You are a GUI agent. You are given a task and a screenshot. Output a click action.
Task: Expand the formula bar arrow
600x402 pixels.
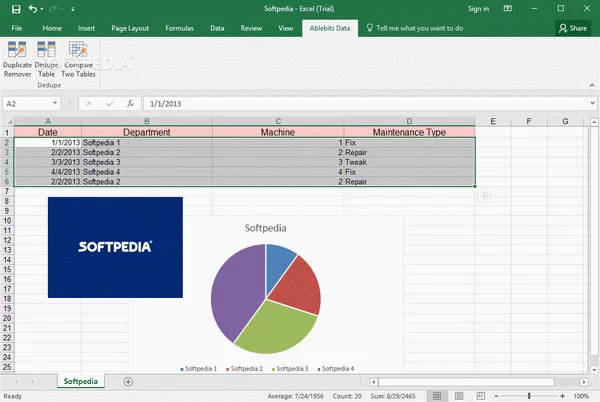point(592,103)
